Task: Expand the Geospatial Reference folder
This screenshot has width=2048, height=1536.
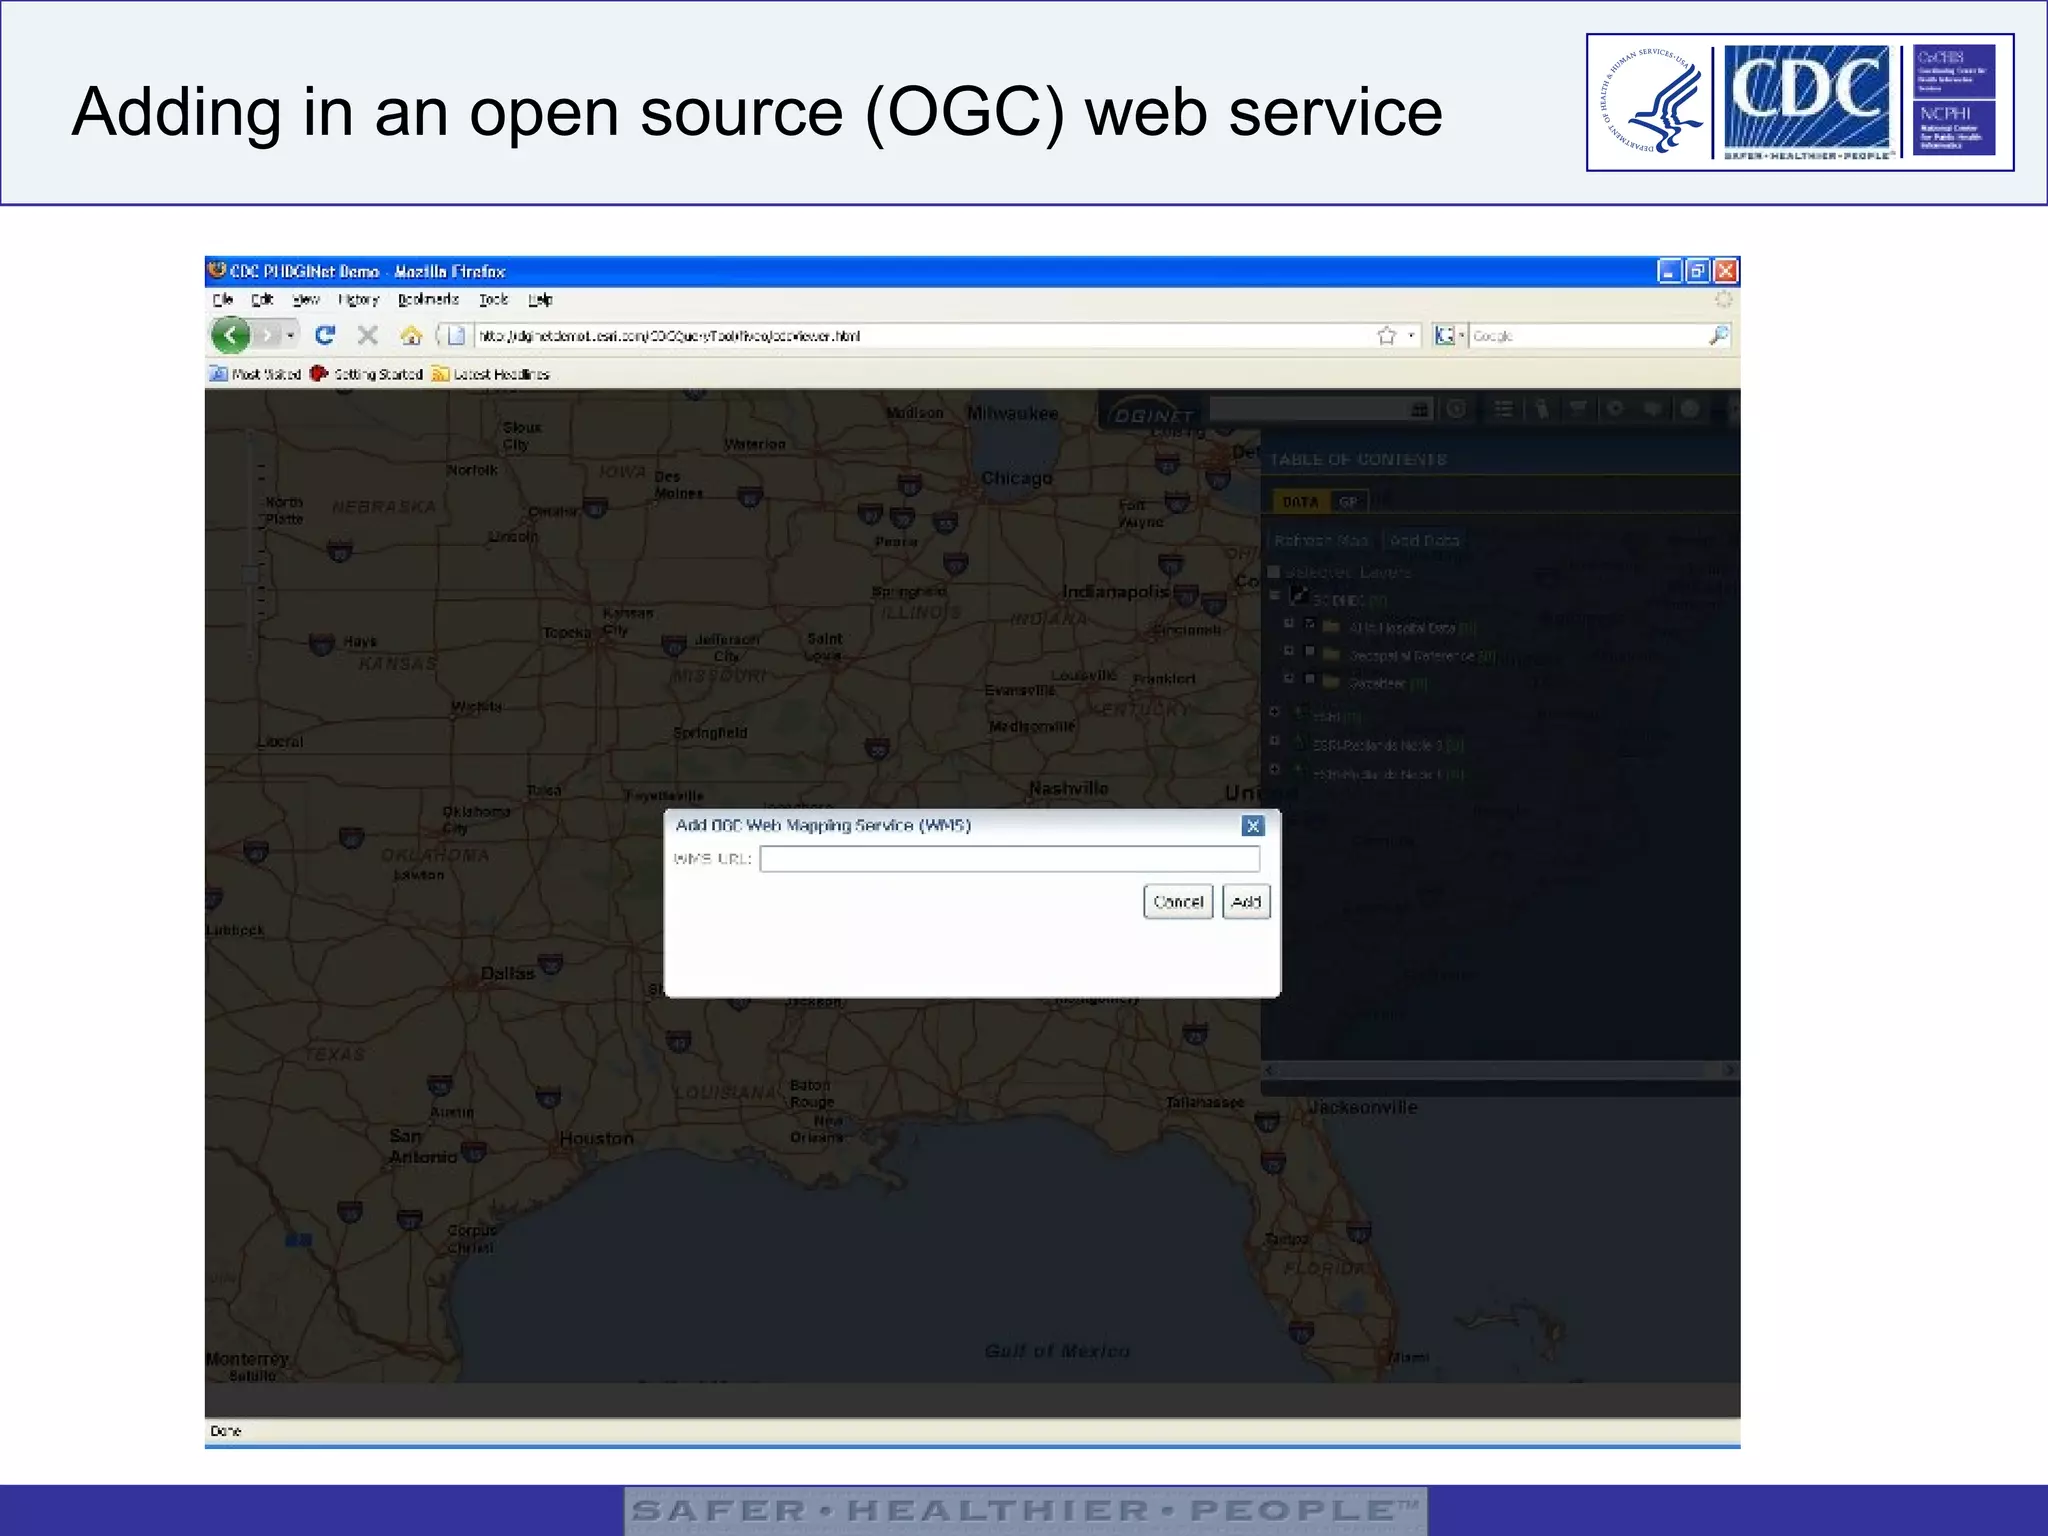Action: coord(1289,651)
